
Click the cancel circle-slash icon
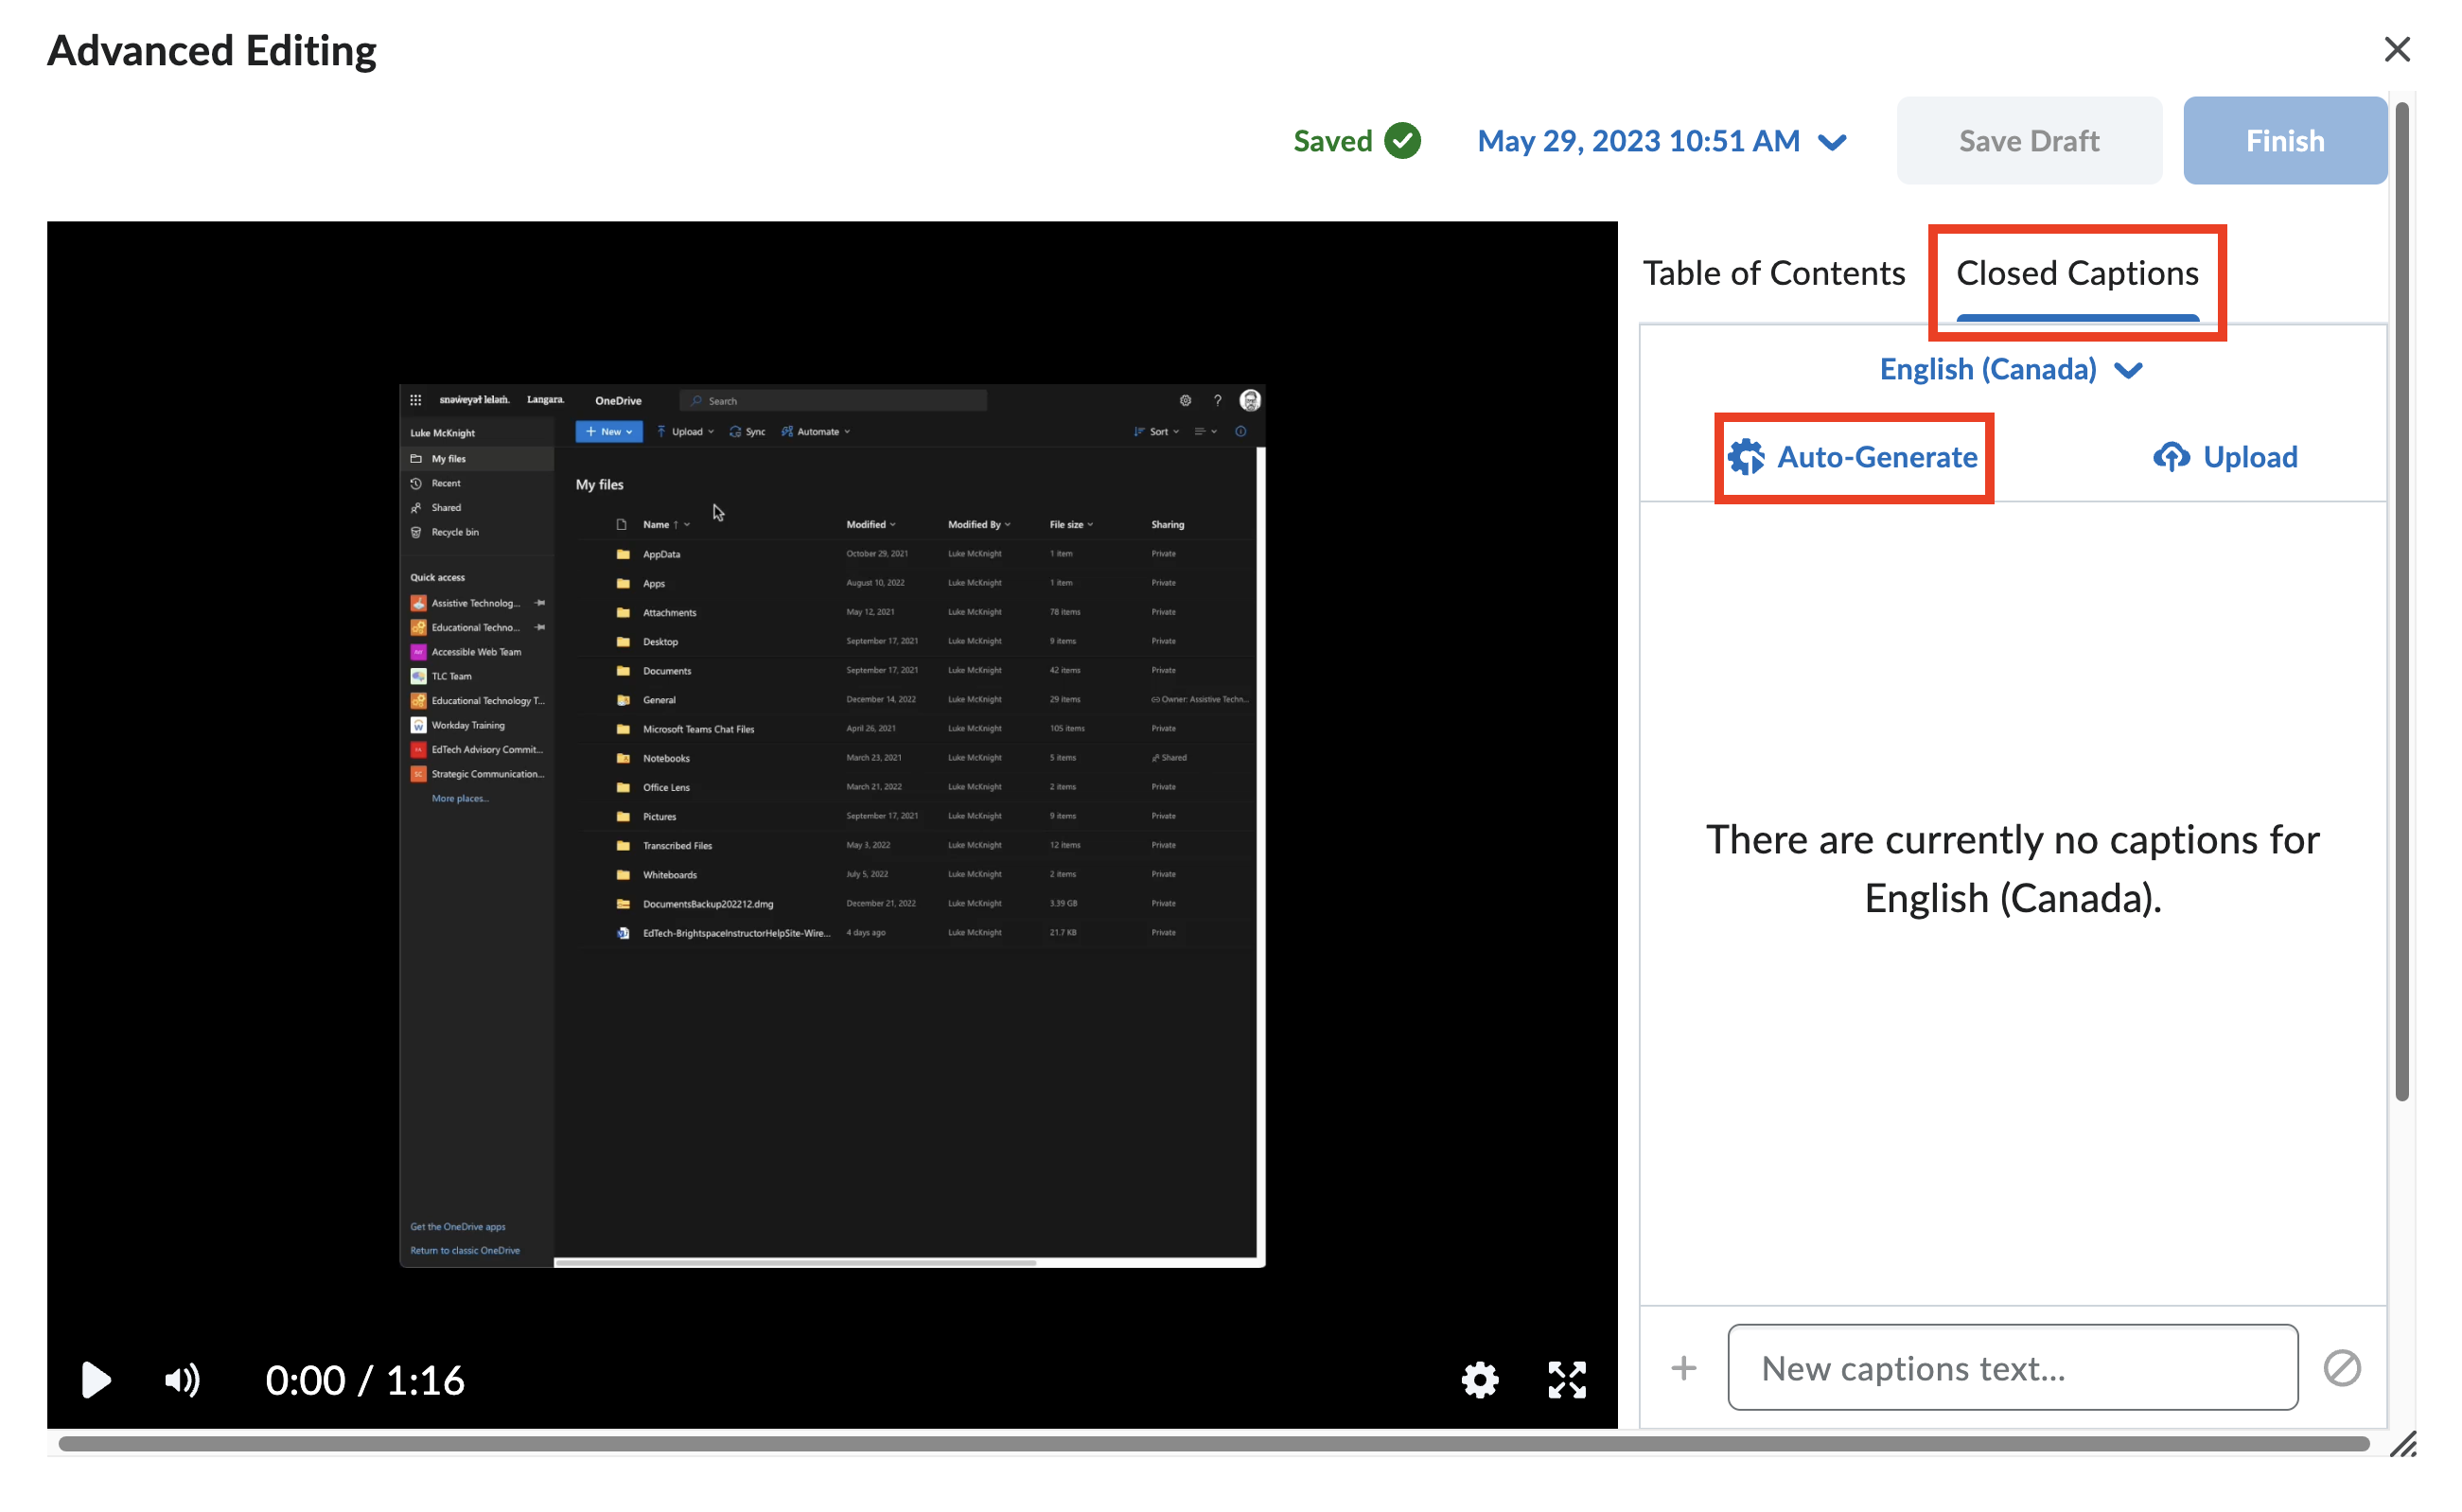point(2341,1367)
